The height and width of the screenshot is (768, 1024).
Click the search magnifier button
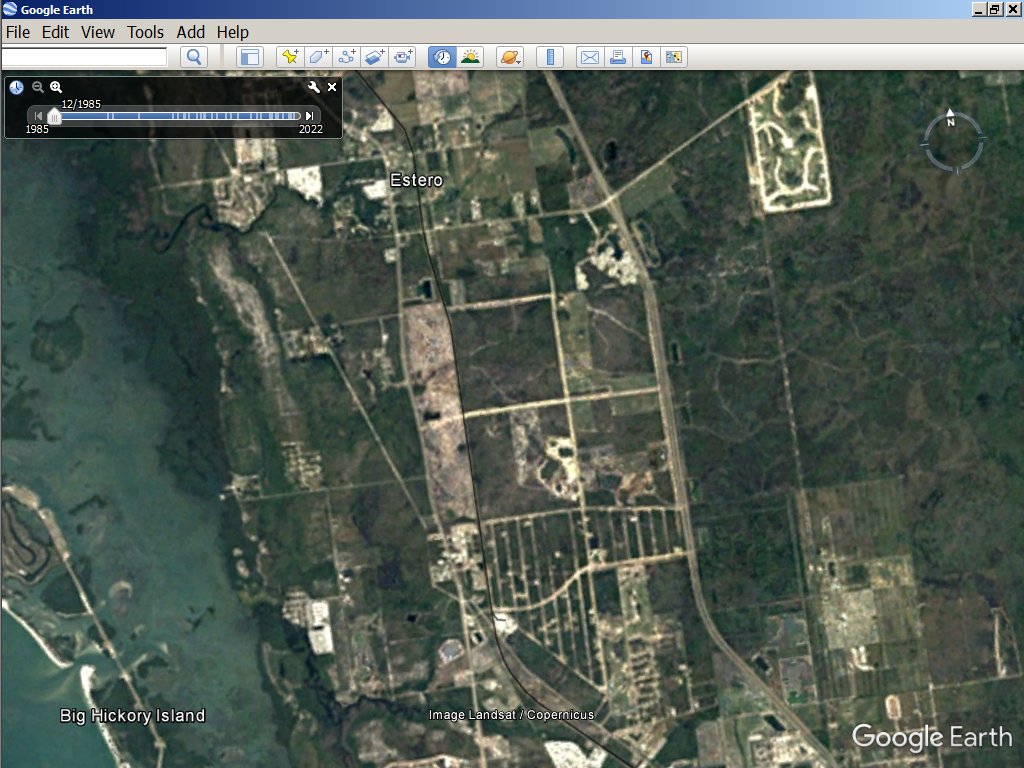click(x=194, y=57)
